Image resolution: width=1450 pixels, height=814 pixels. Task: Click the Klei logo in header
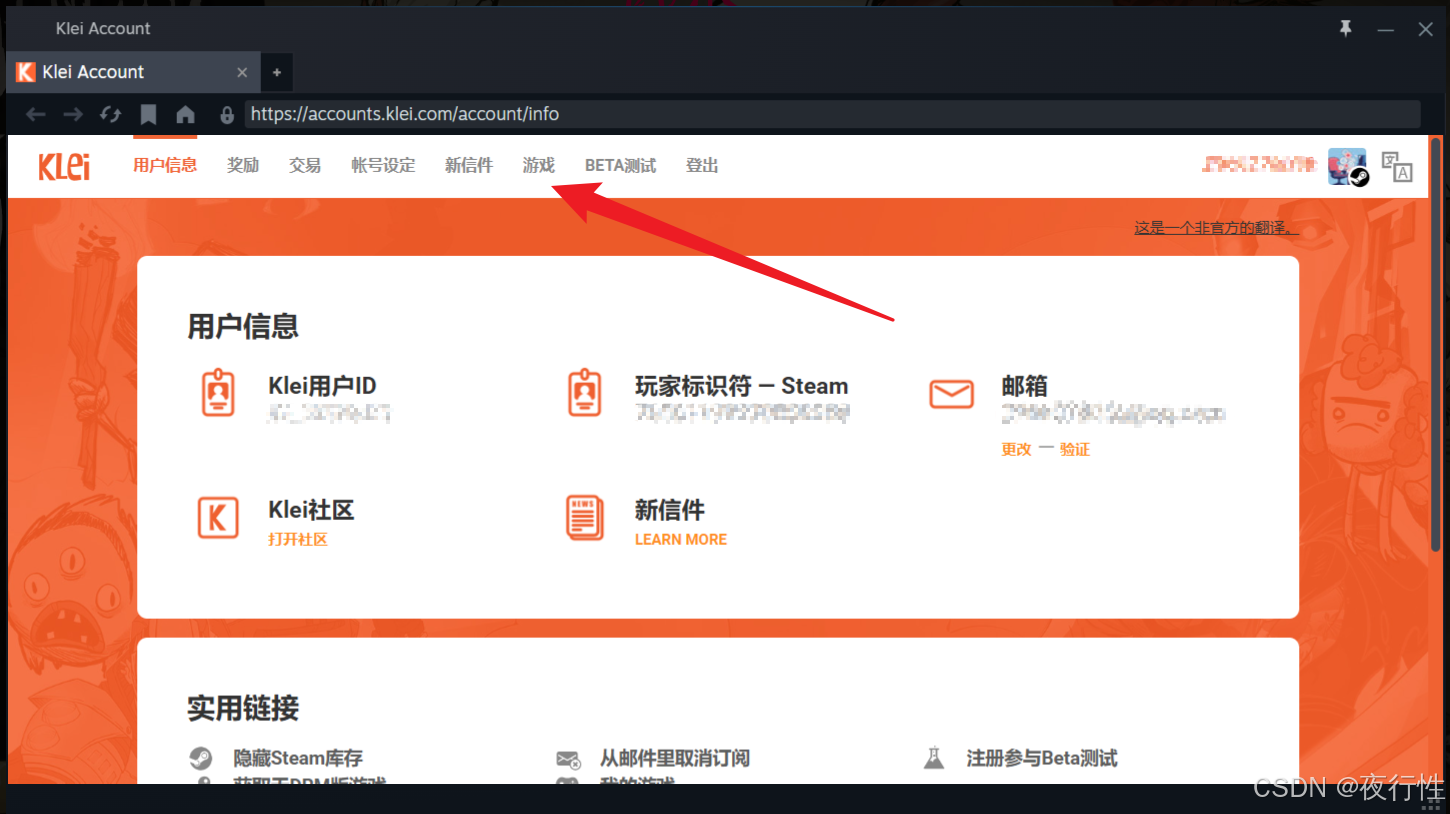(x=64, y=166)
